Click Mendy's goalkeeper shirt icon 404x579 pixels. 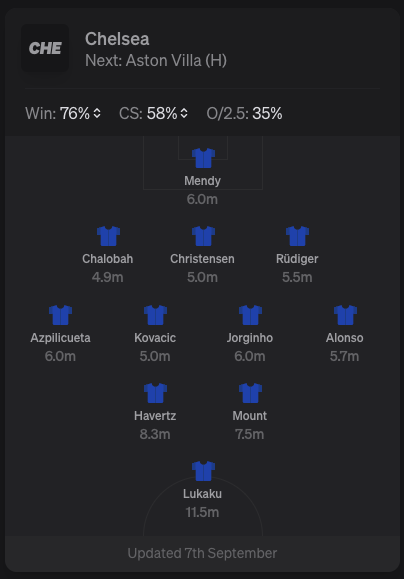point(203,158)
